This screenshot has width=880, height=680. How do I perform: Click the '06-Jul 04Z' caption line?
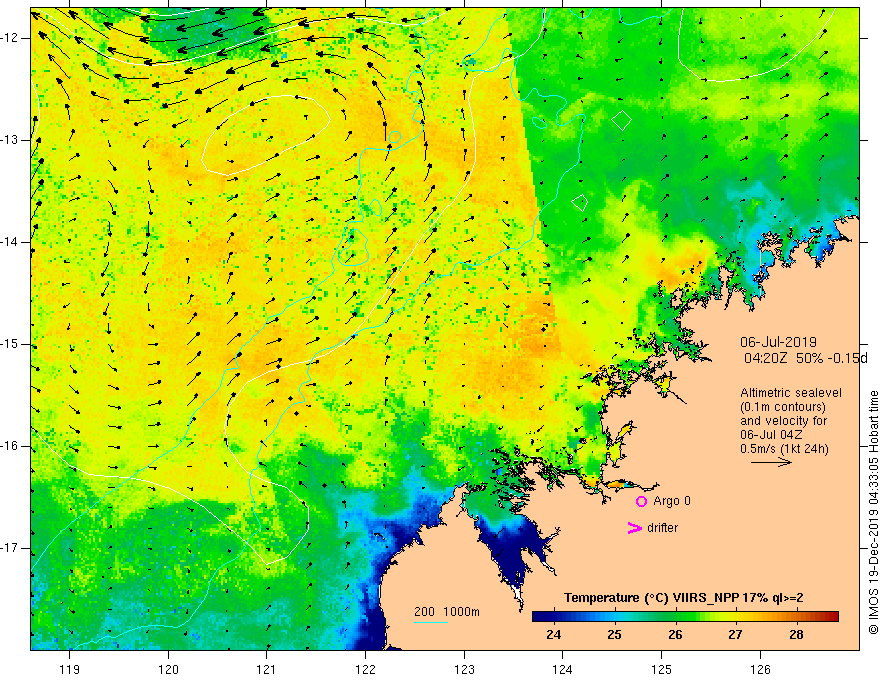771,435
